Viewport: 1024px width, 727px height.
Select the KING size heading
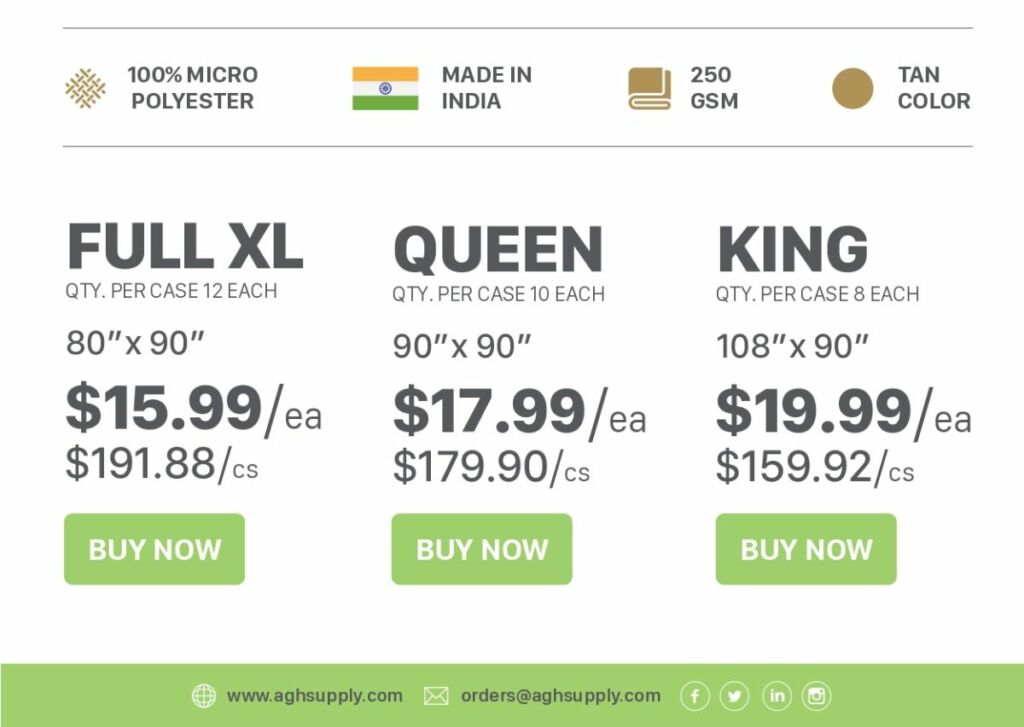(x=792, y=249)
